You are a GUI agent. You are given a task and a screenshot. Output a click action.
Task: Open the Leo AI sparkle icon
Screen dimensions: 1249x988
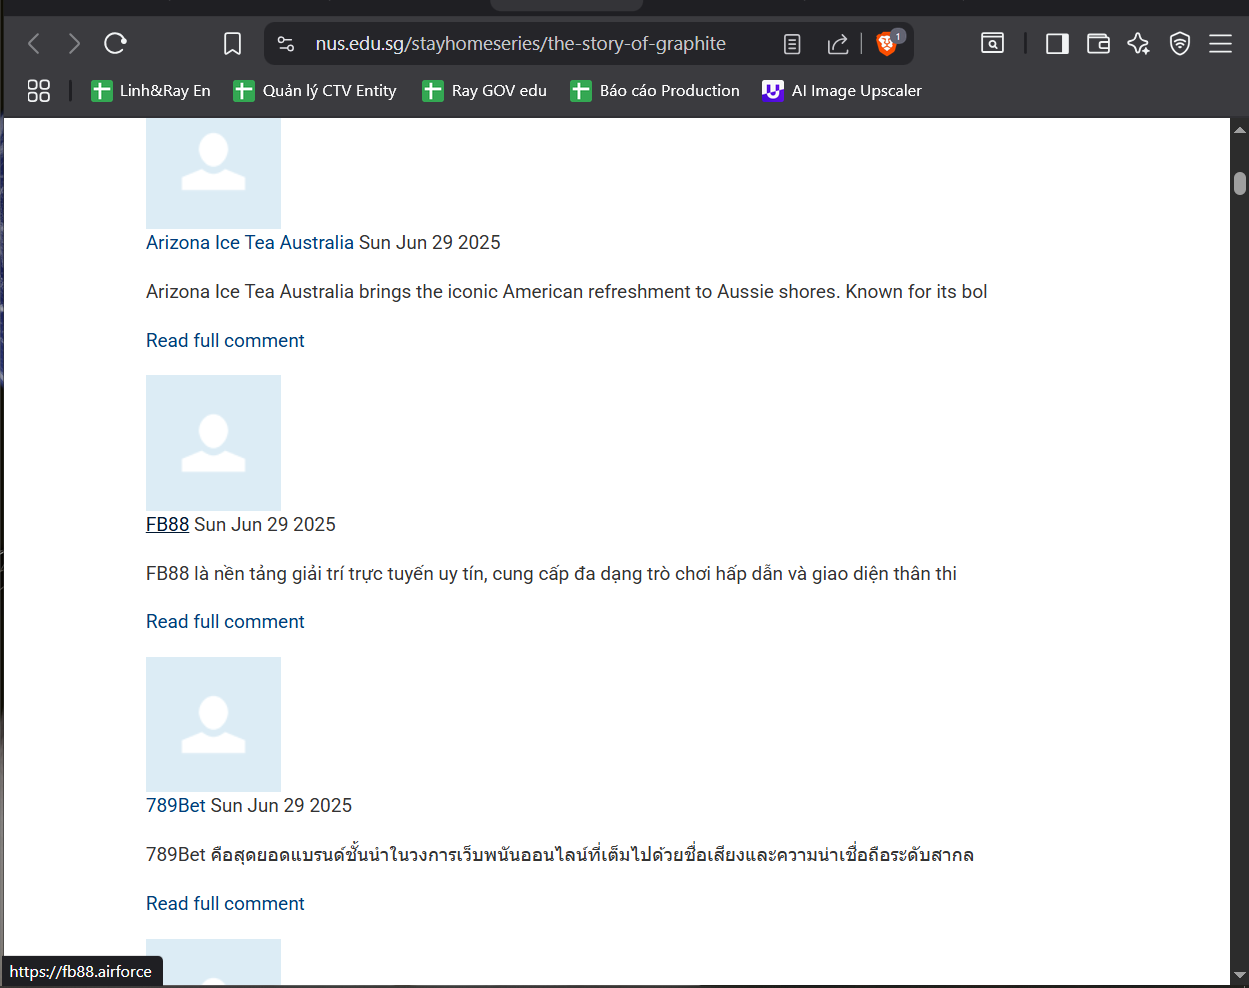pyautogui.click(x=1138, y=43)
